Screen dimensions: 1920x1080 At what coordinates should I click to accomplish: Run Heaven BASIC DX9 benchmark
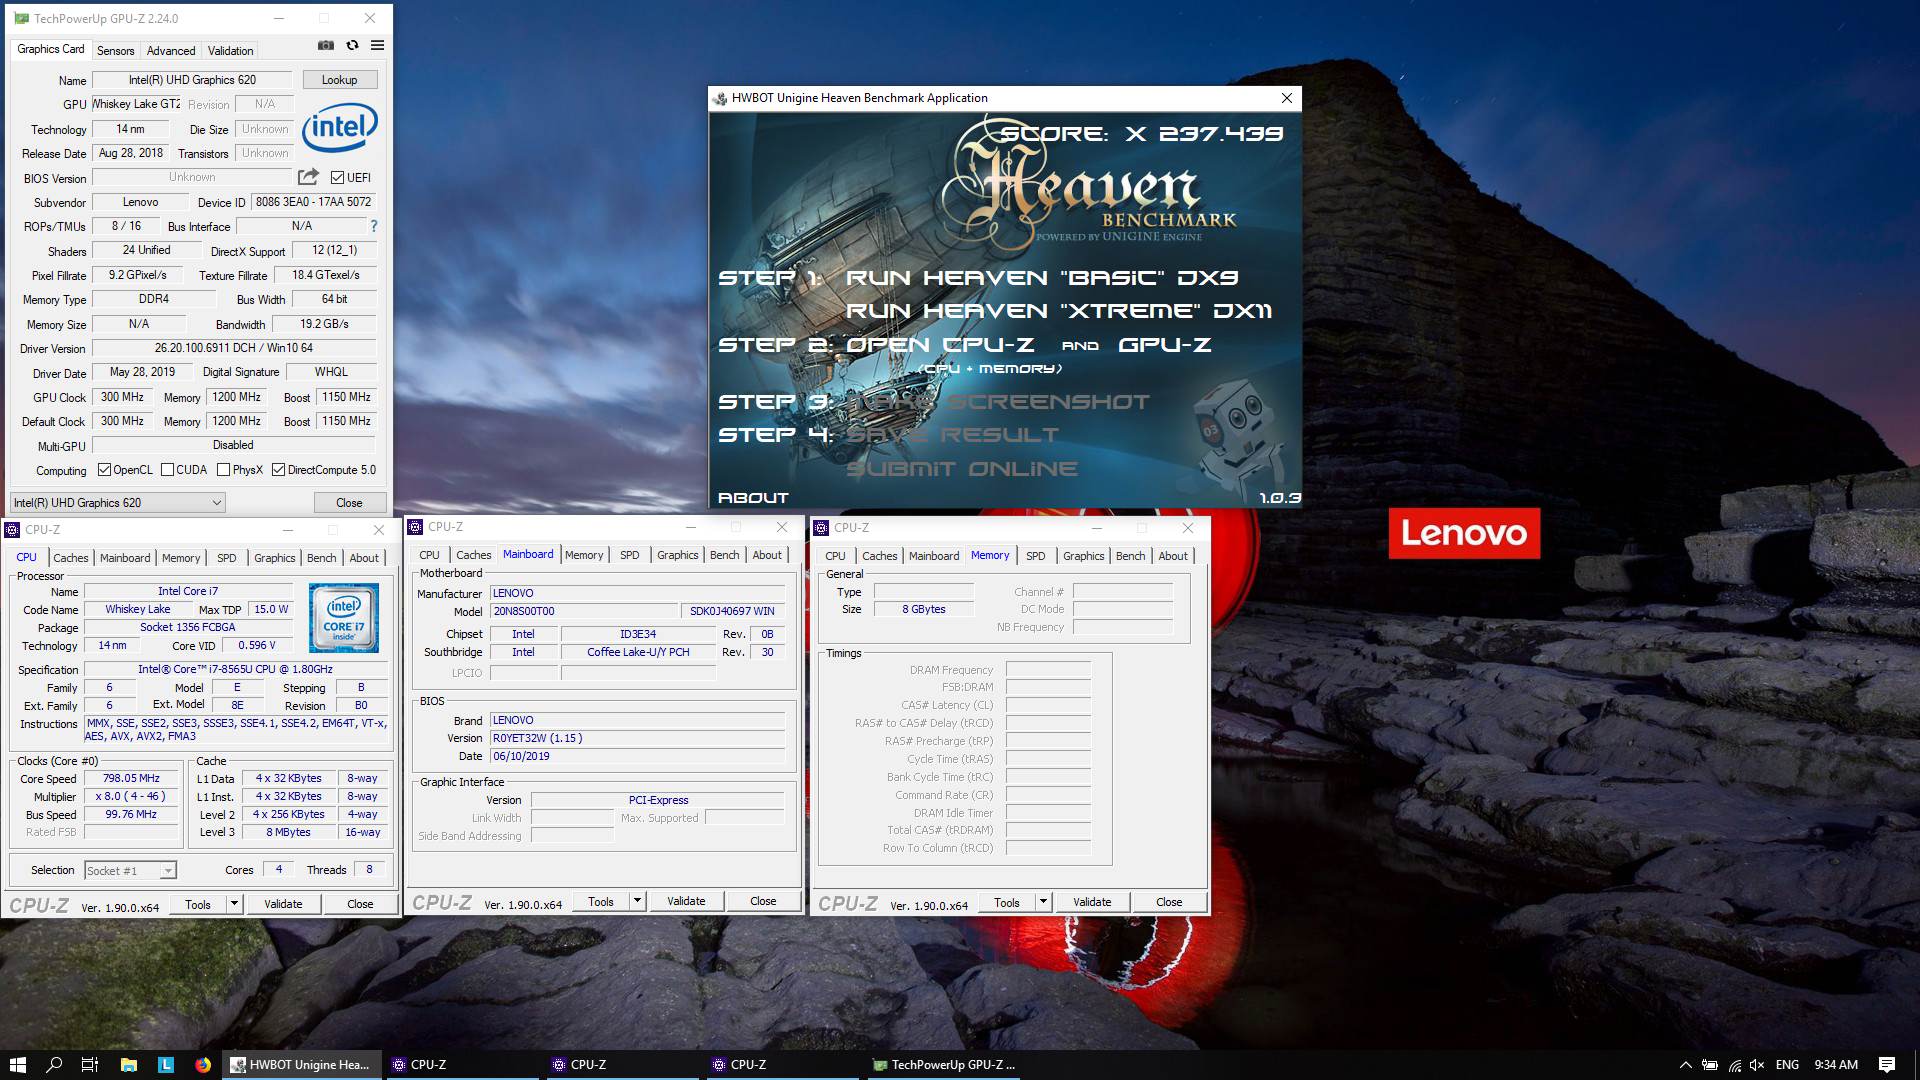pyautogui.click(x=1042, y=278)
